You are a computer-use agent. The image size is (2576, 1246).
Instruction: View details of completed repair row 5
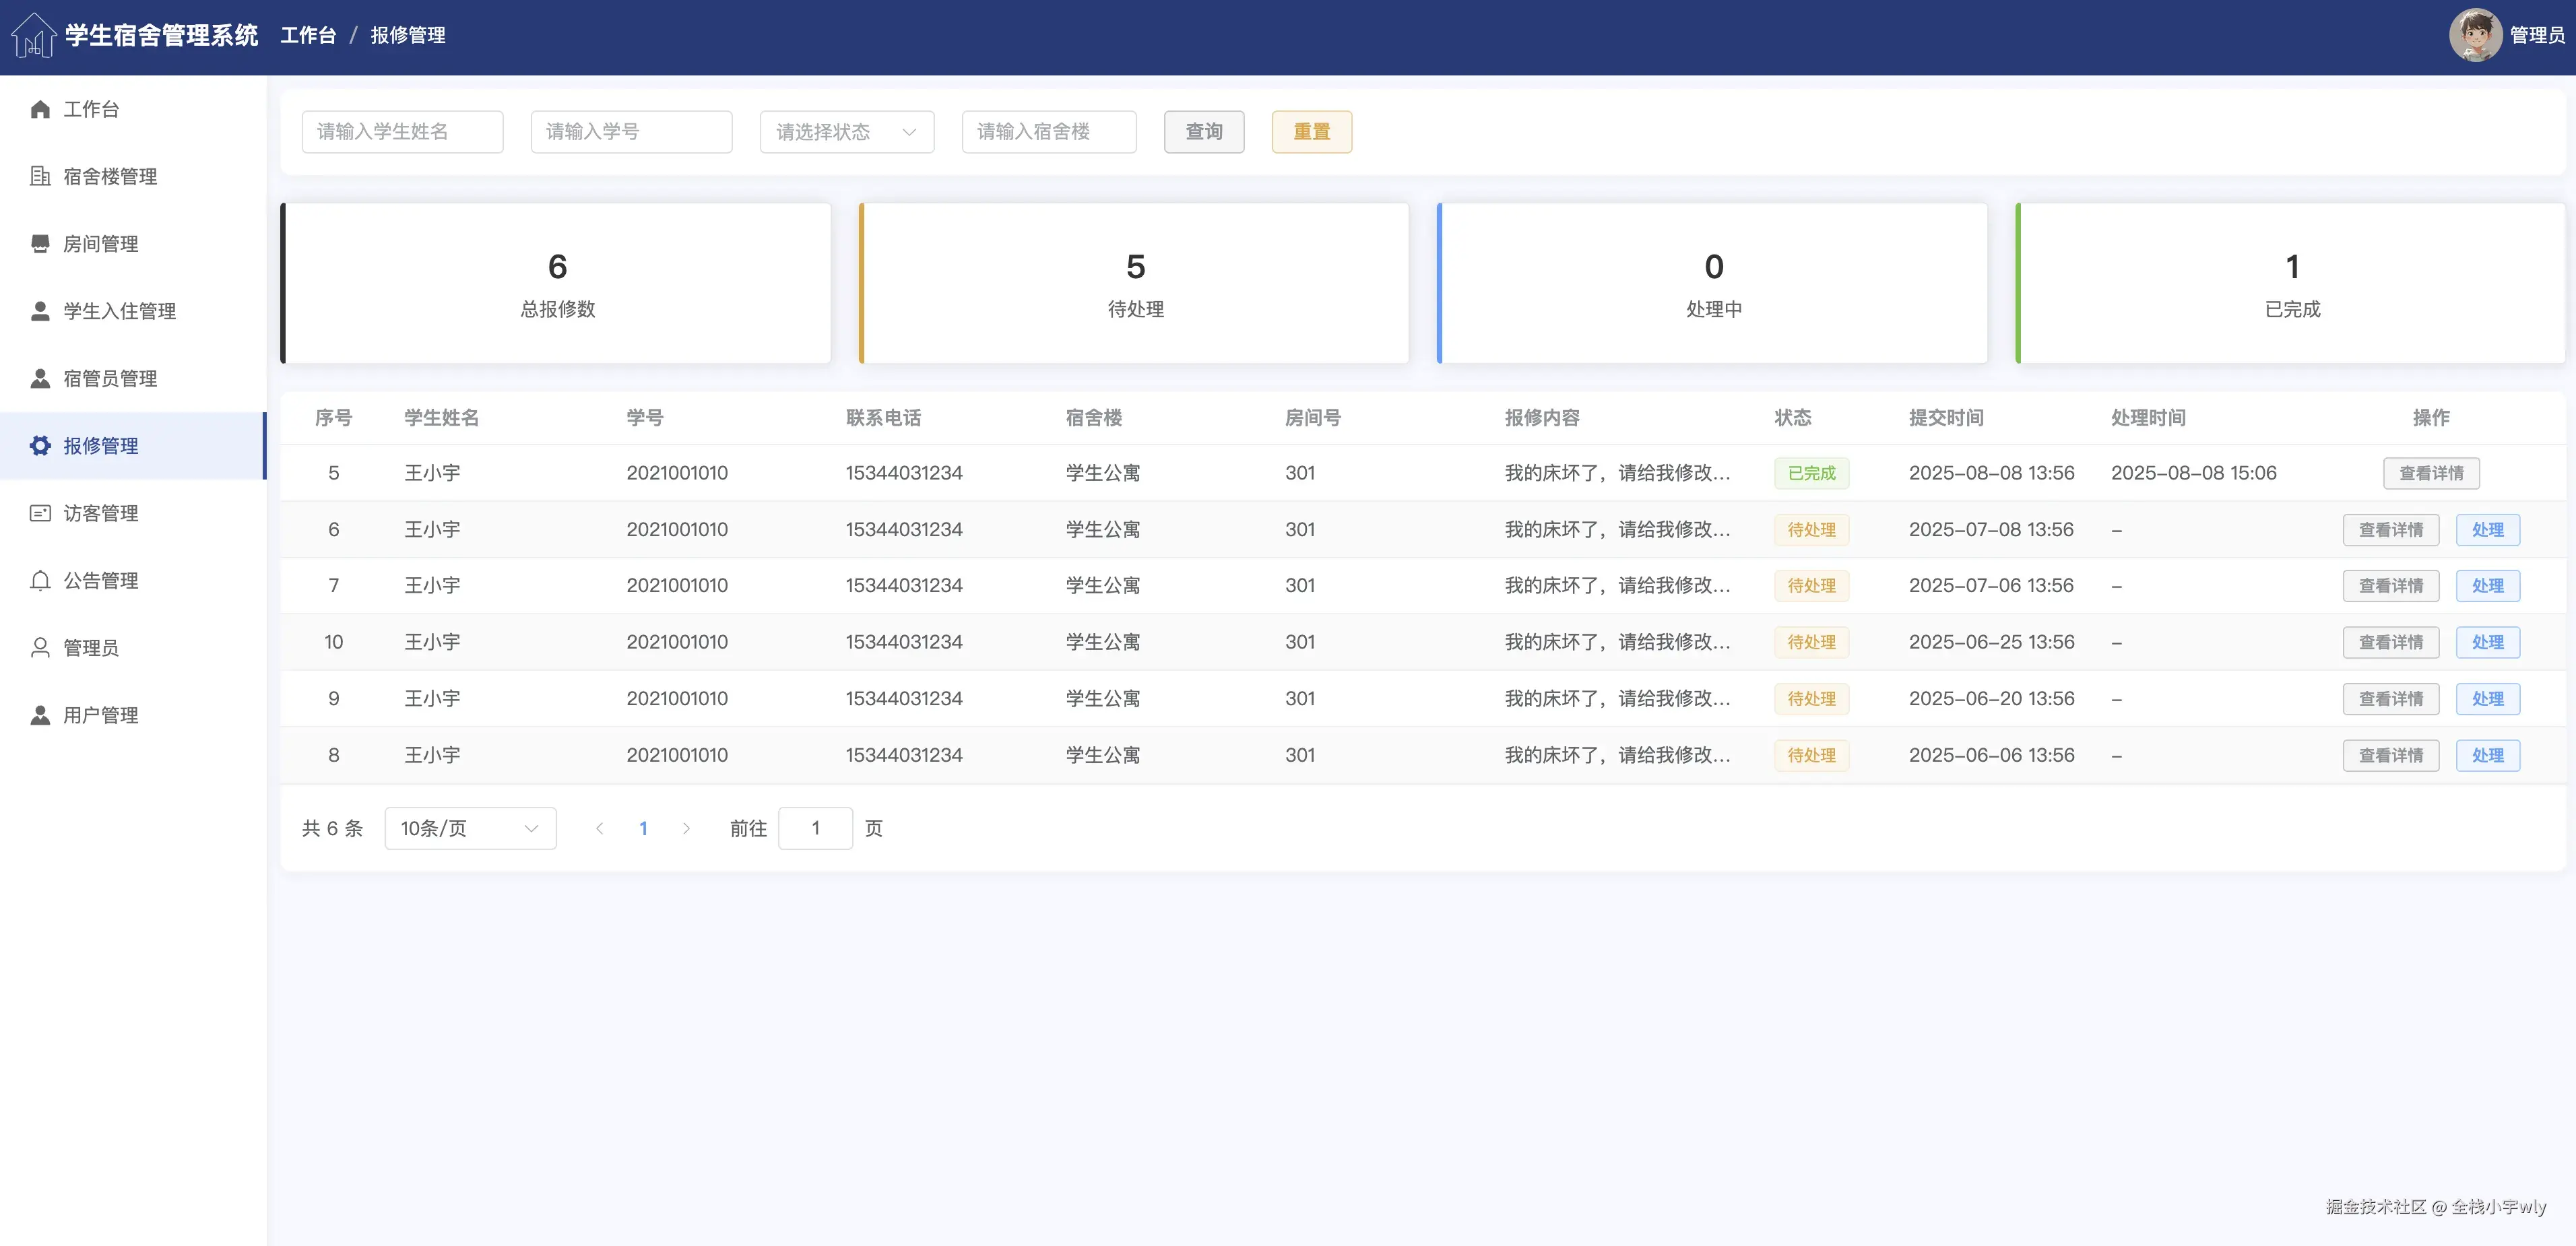coord(2430,473)
